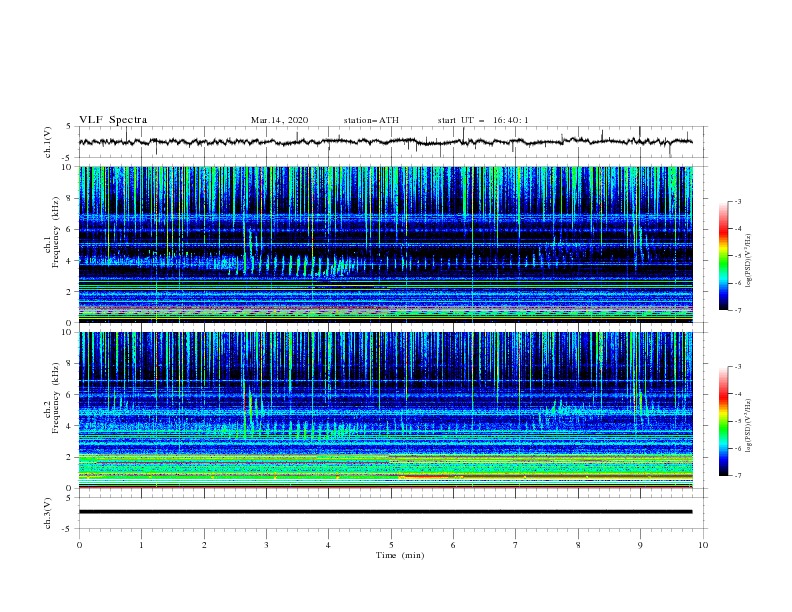
Task: Click tick label "4" on the time axis
Action: (x=329, y=545)
